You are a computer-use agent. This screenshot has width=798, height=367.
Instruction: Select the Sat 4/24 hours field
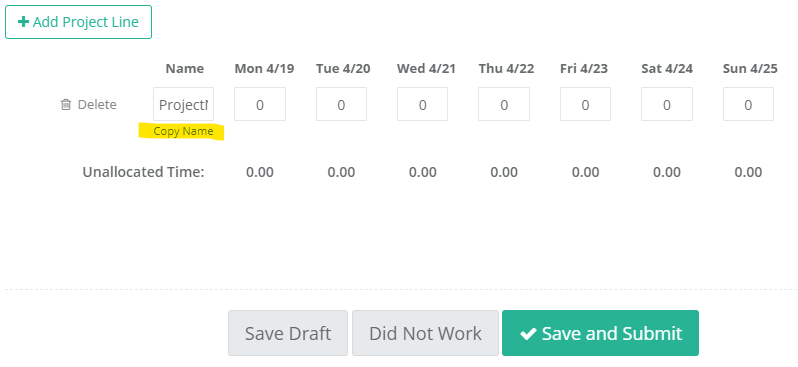pos(667,104)
